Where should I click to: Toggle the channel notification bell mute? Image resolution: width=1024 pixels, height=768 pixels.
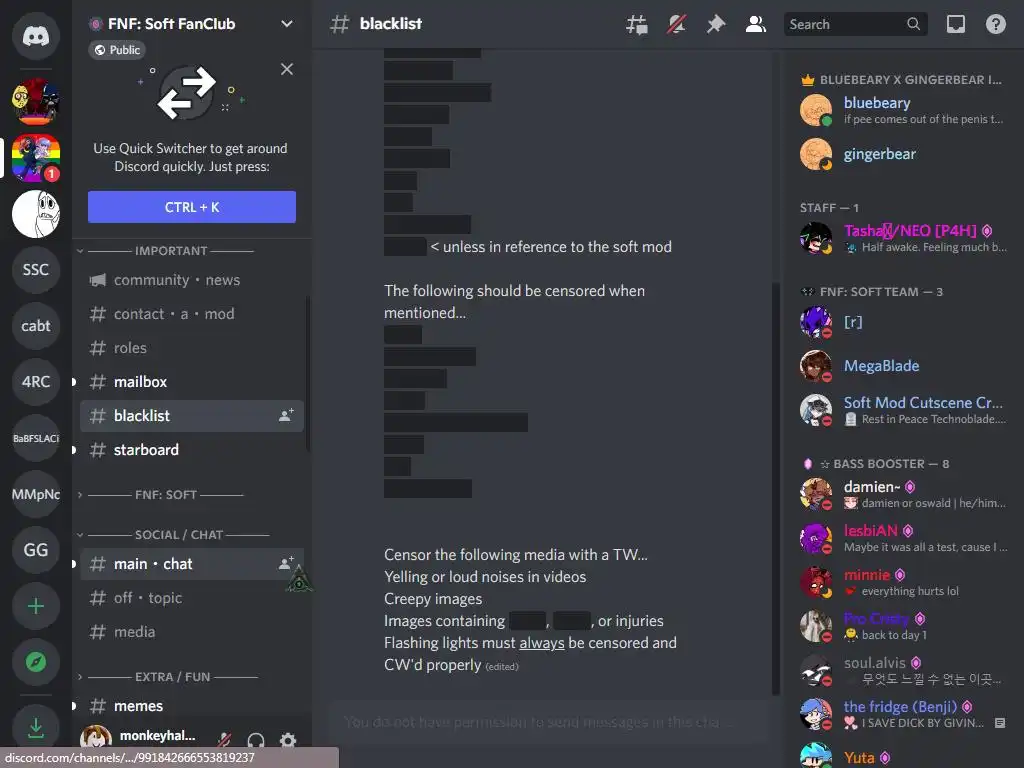pyautogui.click(x=676, y=24)
